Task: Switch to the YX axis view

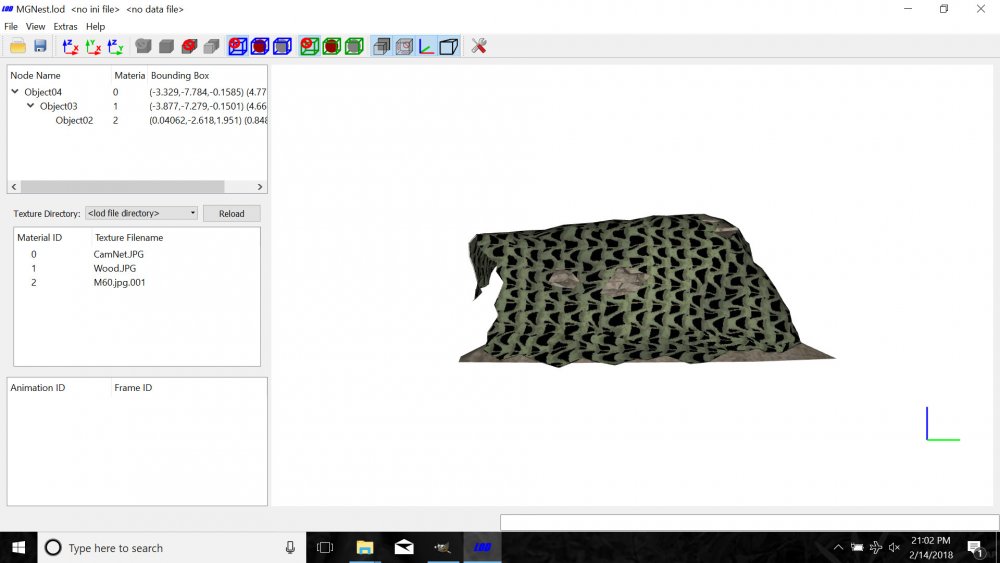Action: tap(93, 46)
